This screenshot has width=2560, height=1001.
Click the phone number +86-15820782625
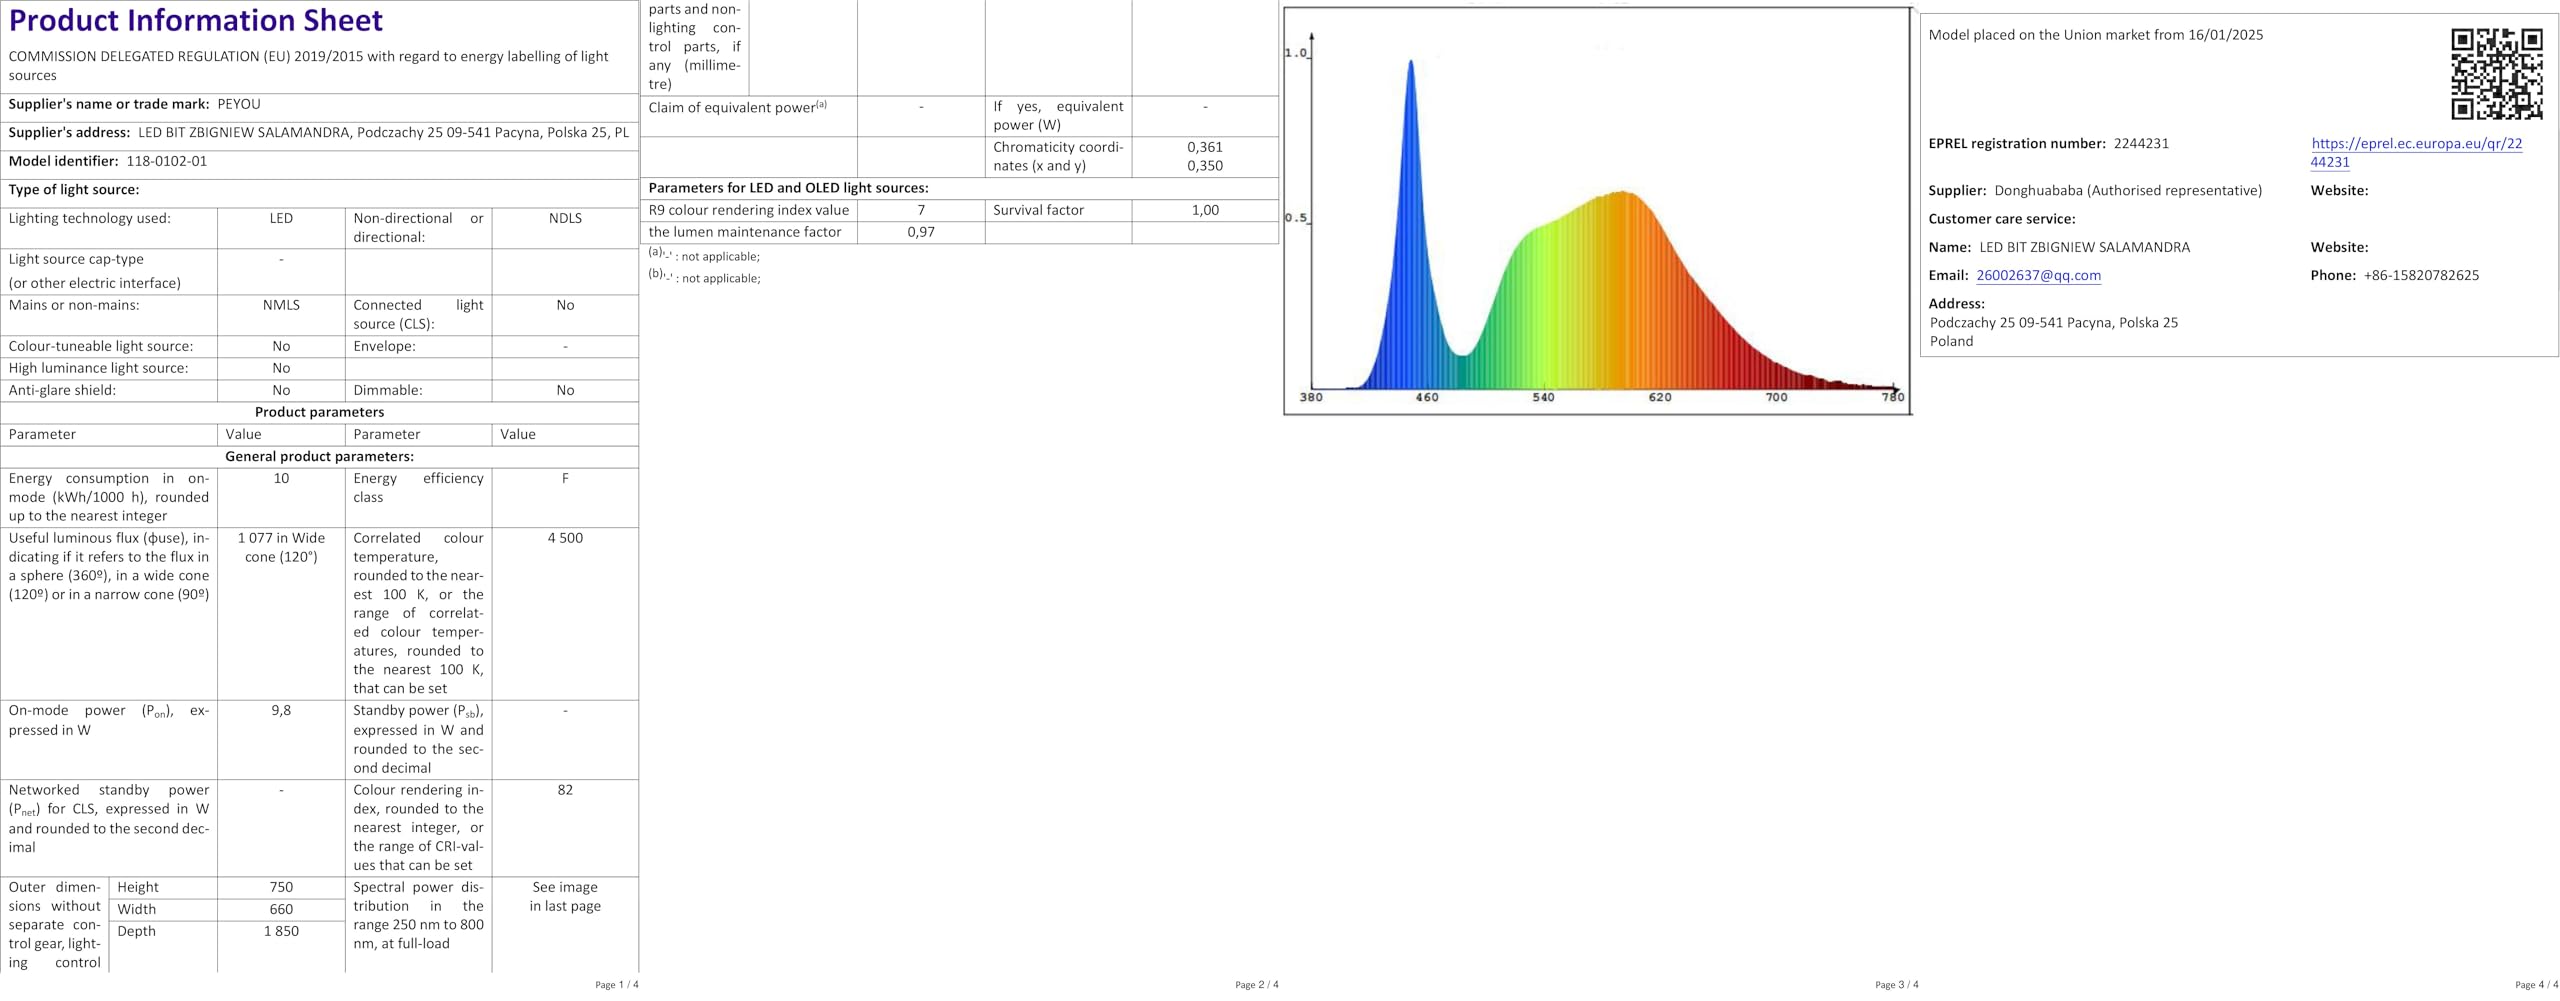pos(2421,276)
